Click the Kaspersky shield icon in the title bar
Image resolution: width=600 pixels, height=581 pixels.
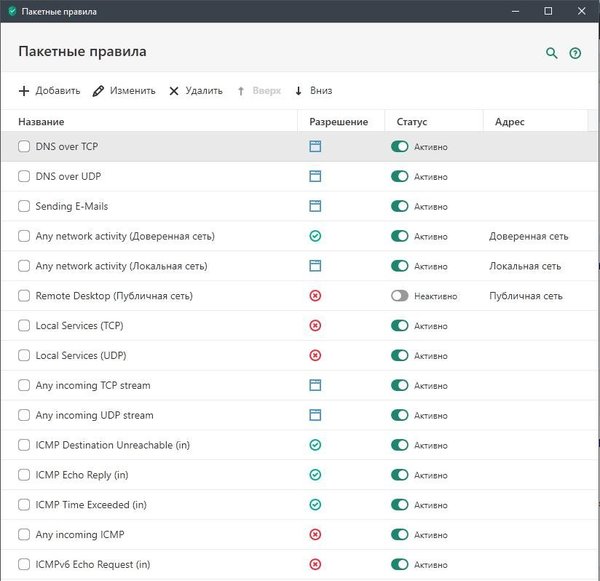(11, 11)
